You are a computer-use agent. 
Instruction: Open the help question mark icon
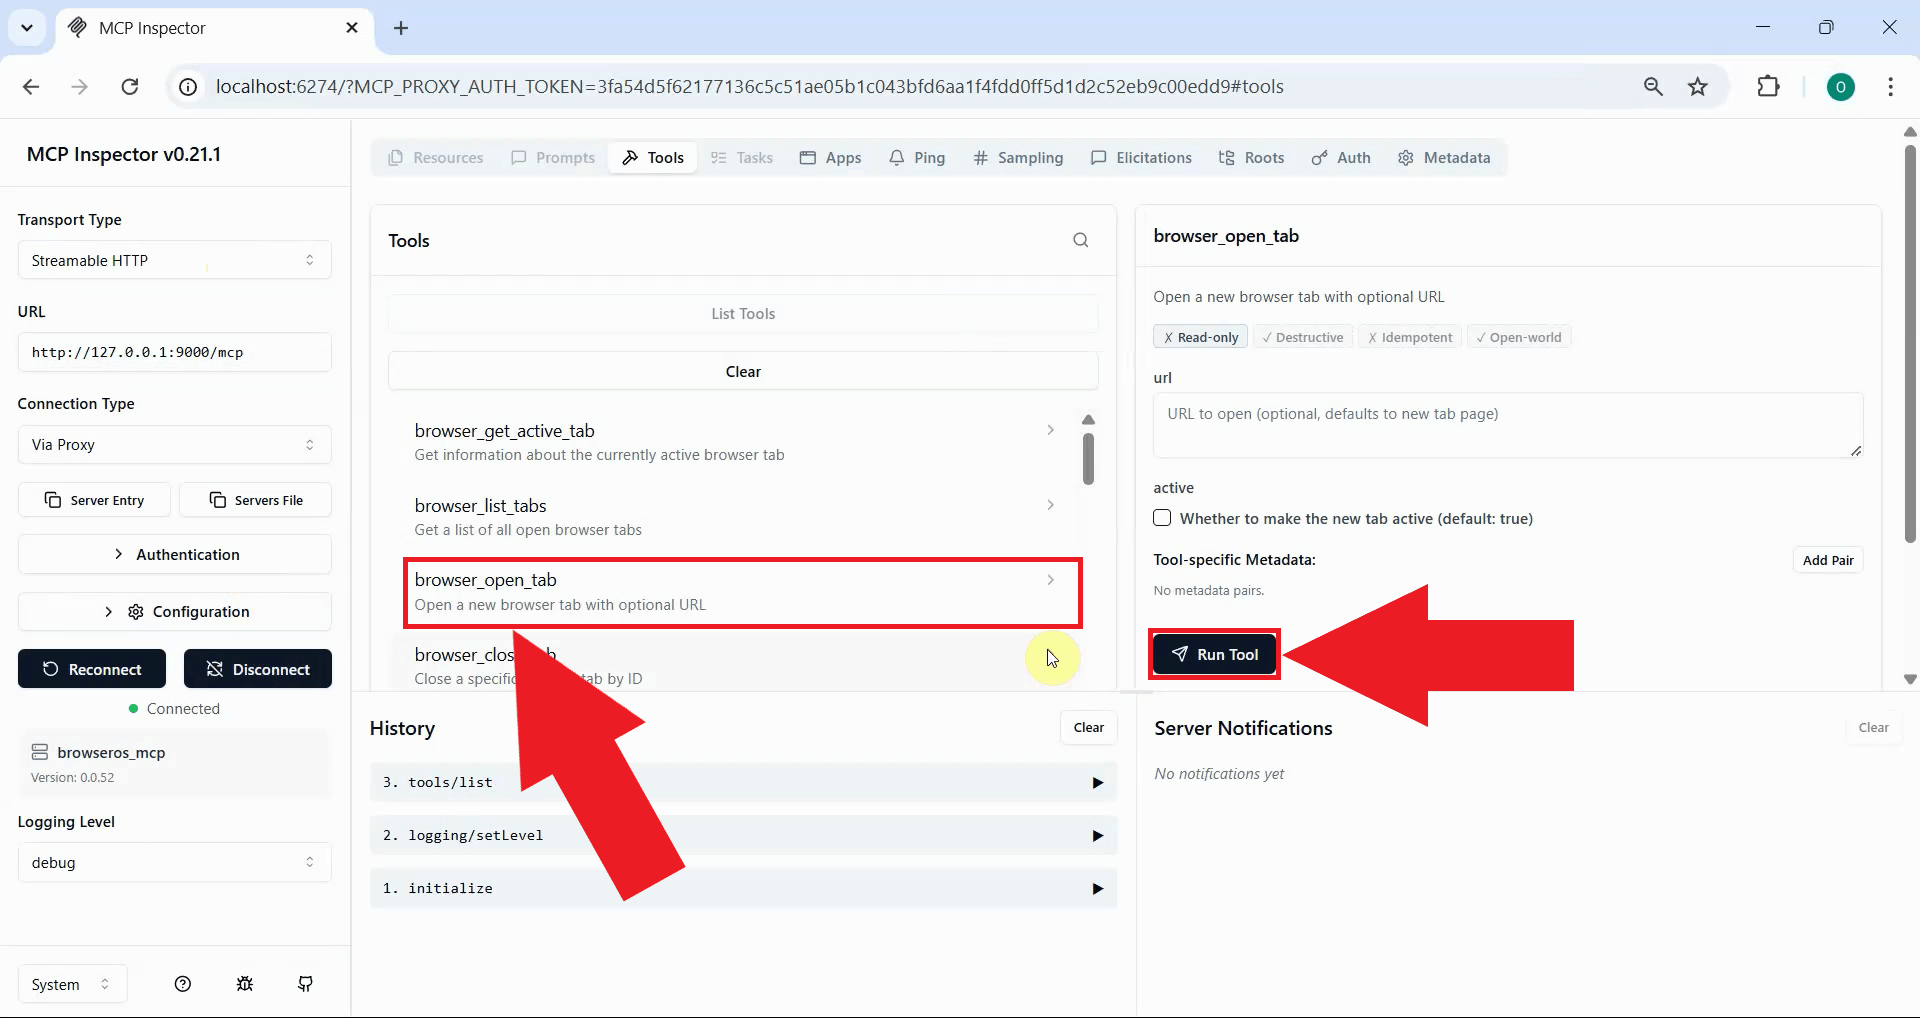coord(182,984)
